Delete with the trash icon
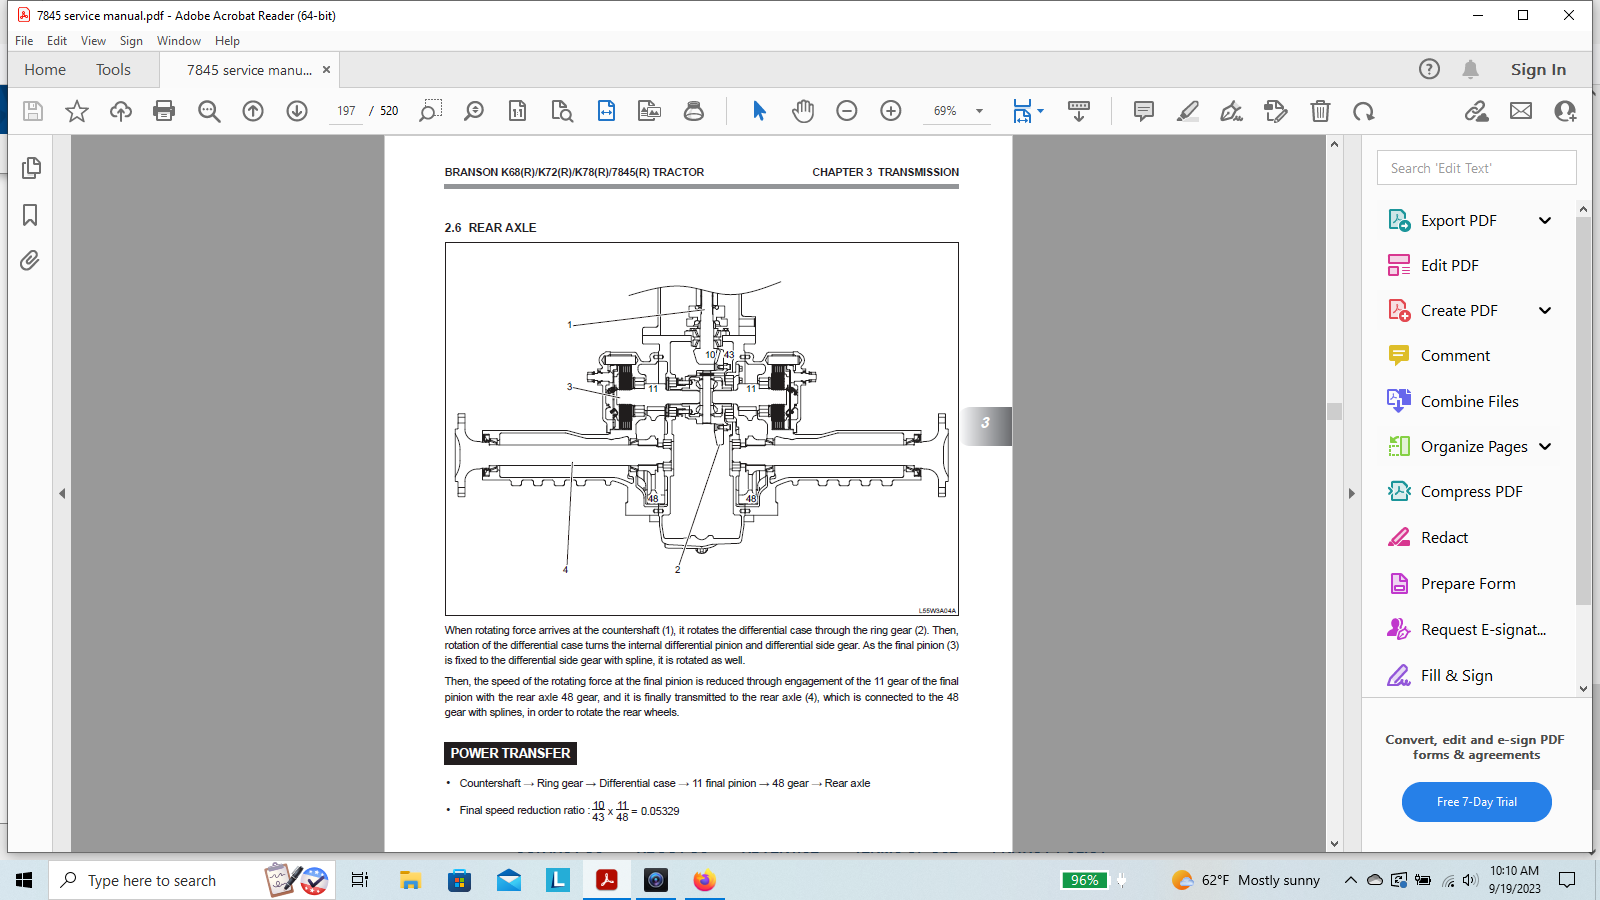The height and width of the screenshot is (900, 1600). [1320, 111]
